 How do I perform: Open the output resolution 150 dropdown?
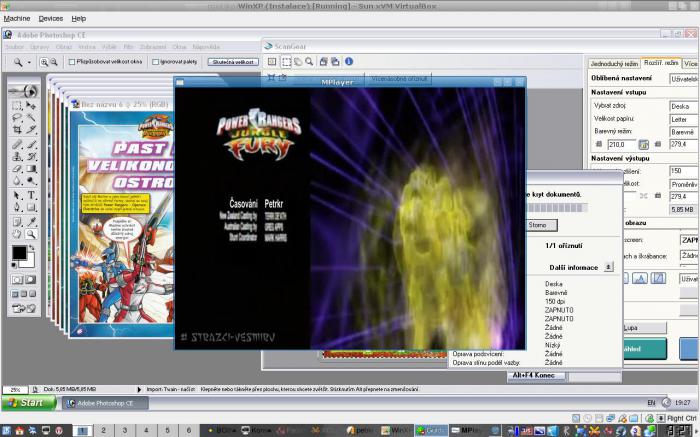pyautogui.click(x=684, y=171)
